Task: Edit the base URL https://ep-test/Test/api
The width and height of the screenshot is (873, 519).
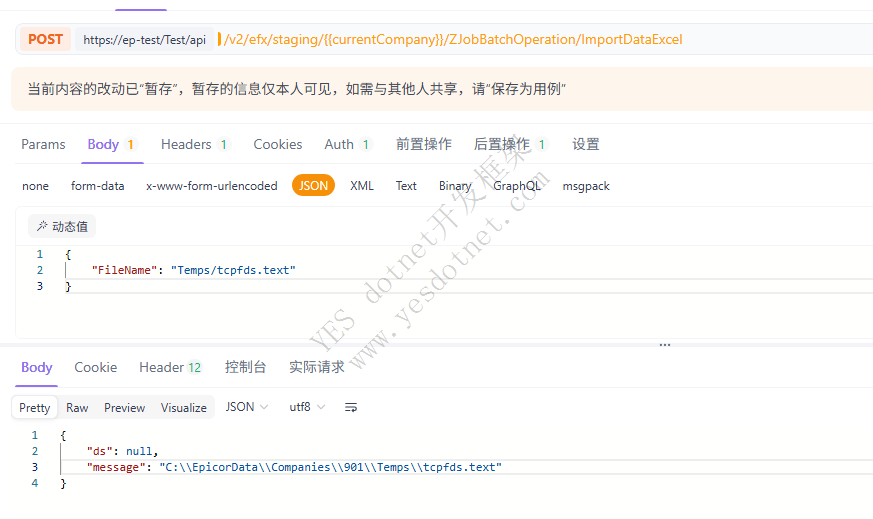Action: point(144,40)
